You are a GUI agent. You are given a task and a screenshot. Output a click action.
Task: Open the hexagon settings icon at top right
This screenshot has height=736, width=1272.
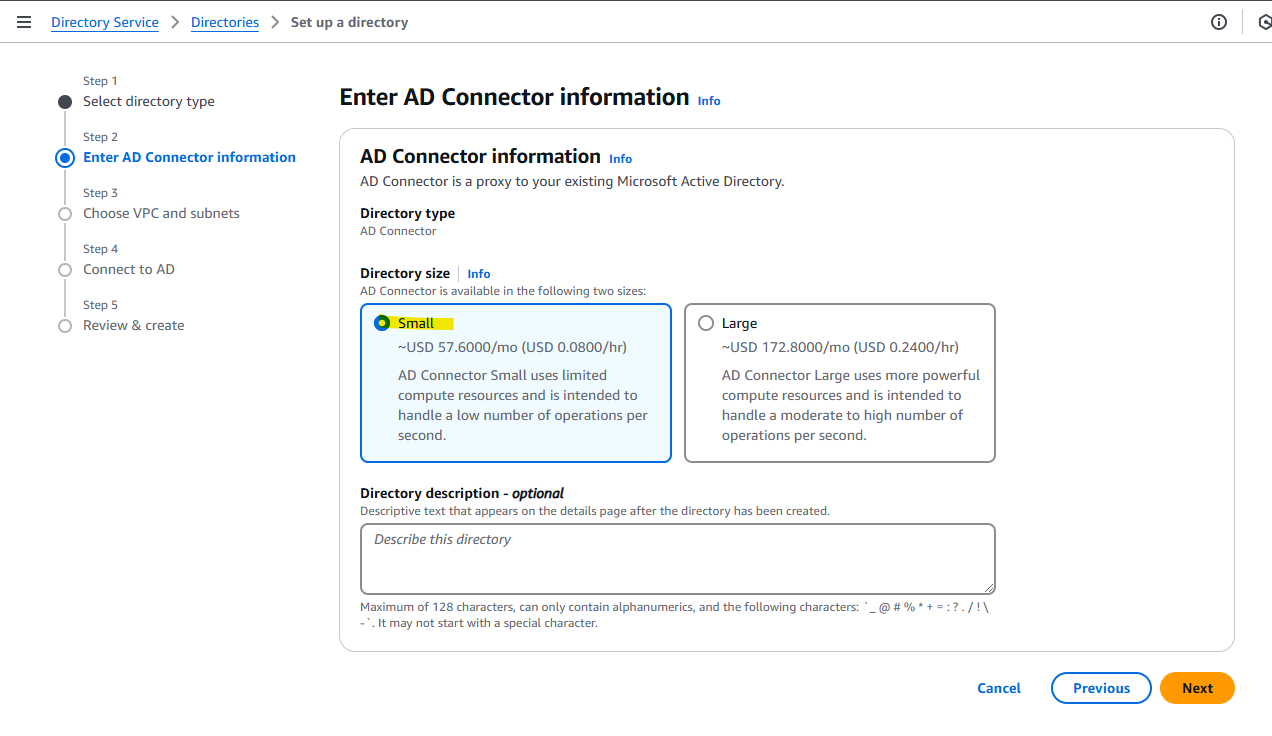point(1264,22)
